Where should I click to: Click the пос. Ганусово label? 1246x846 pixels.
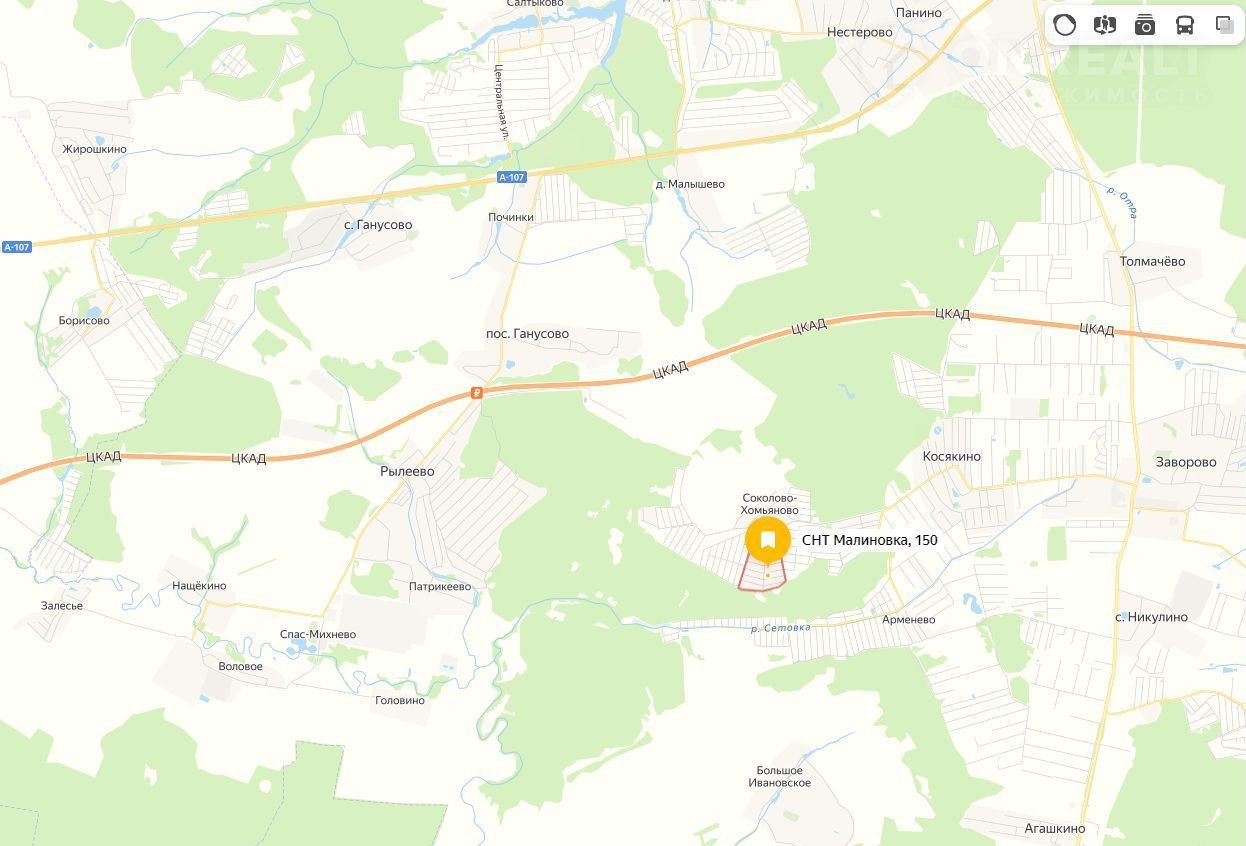click(527, 334)
